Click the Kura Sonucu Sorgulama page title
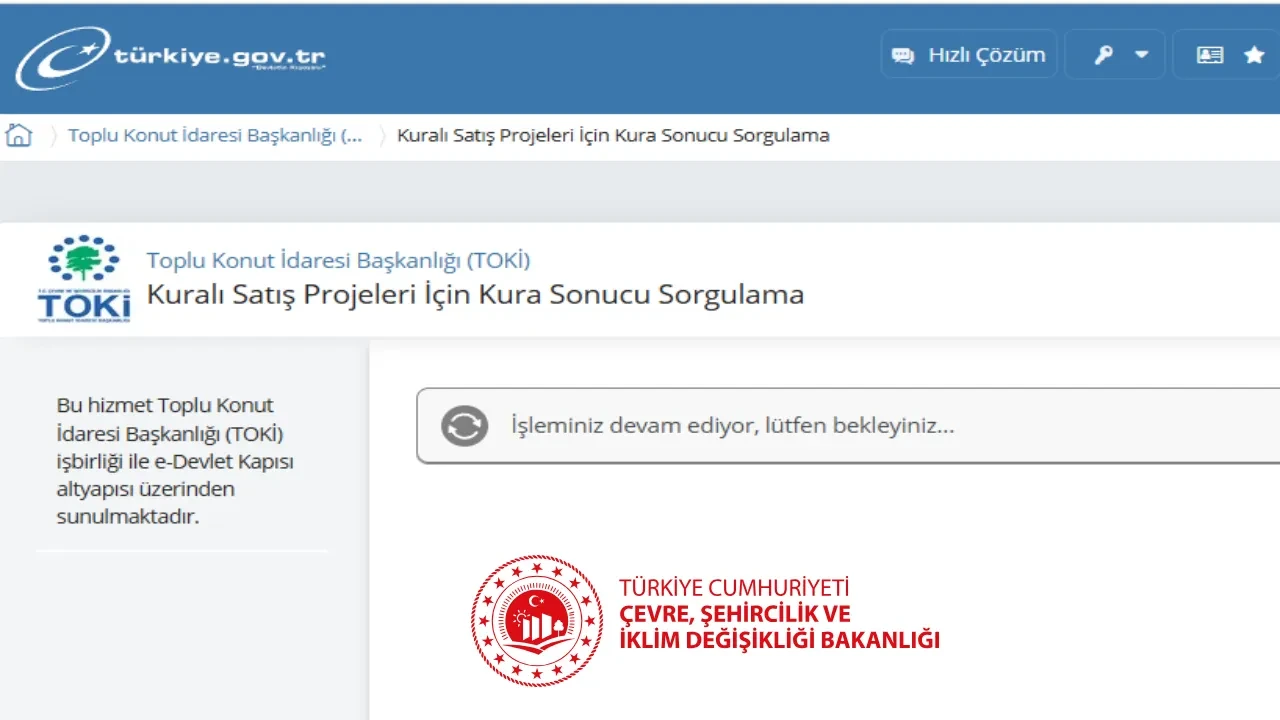This screenshot has width=1280, height=720. click(474, 295)
